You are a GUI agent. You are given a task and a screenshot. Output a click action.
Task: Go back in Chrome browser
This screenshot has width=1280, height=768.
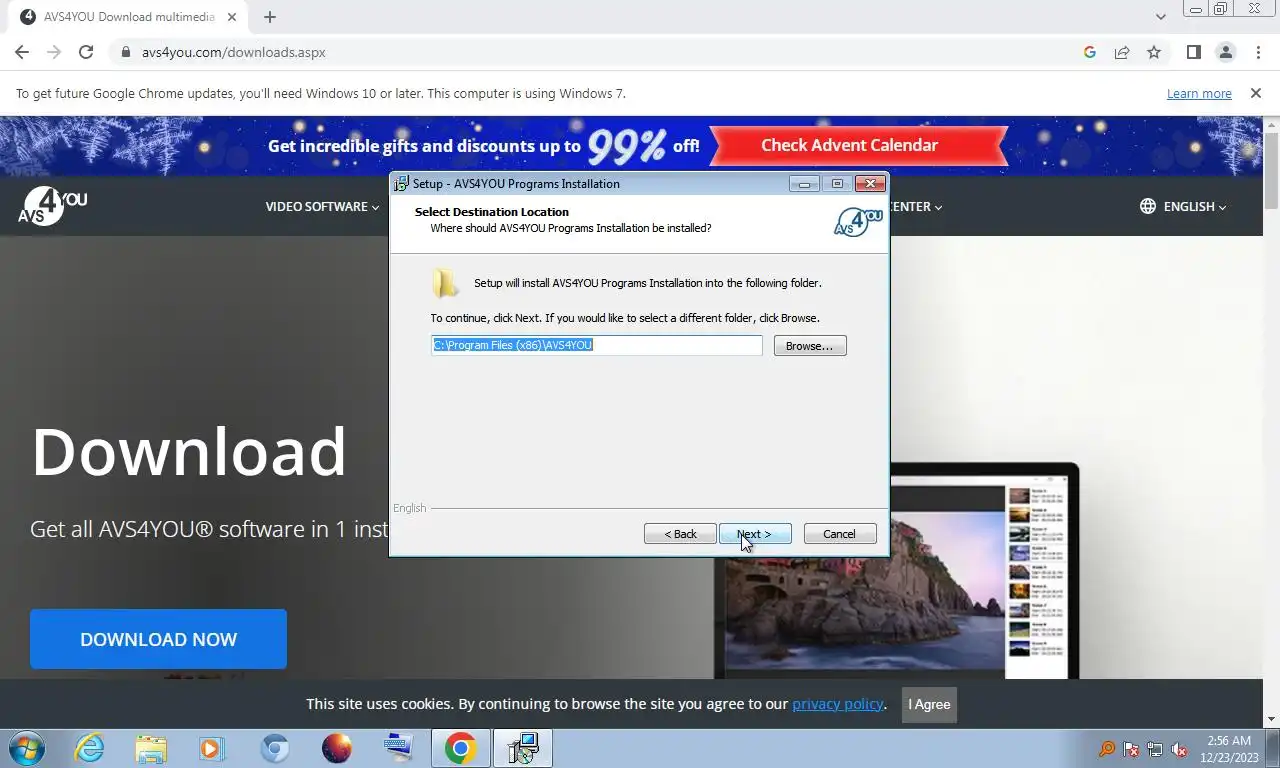tap(22, 52)
